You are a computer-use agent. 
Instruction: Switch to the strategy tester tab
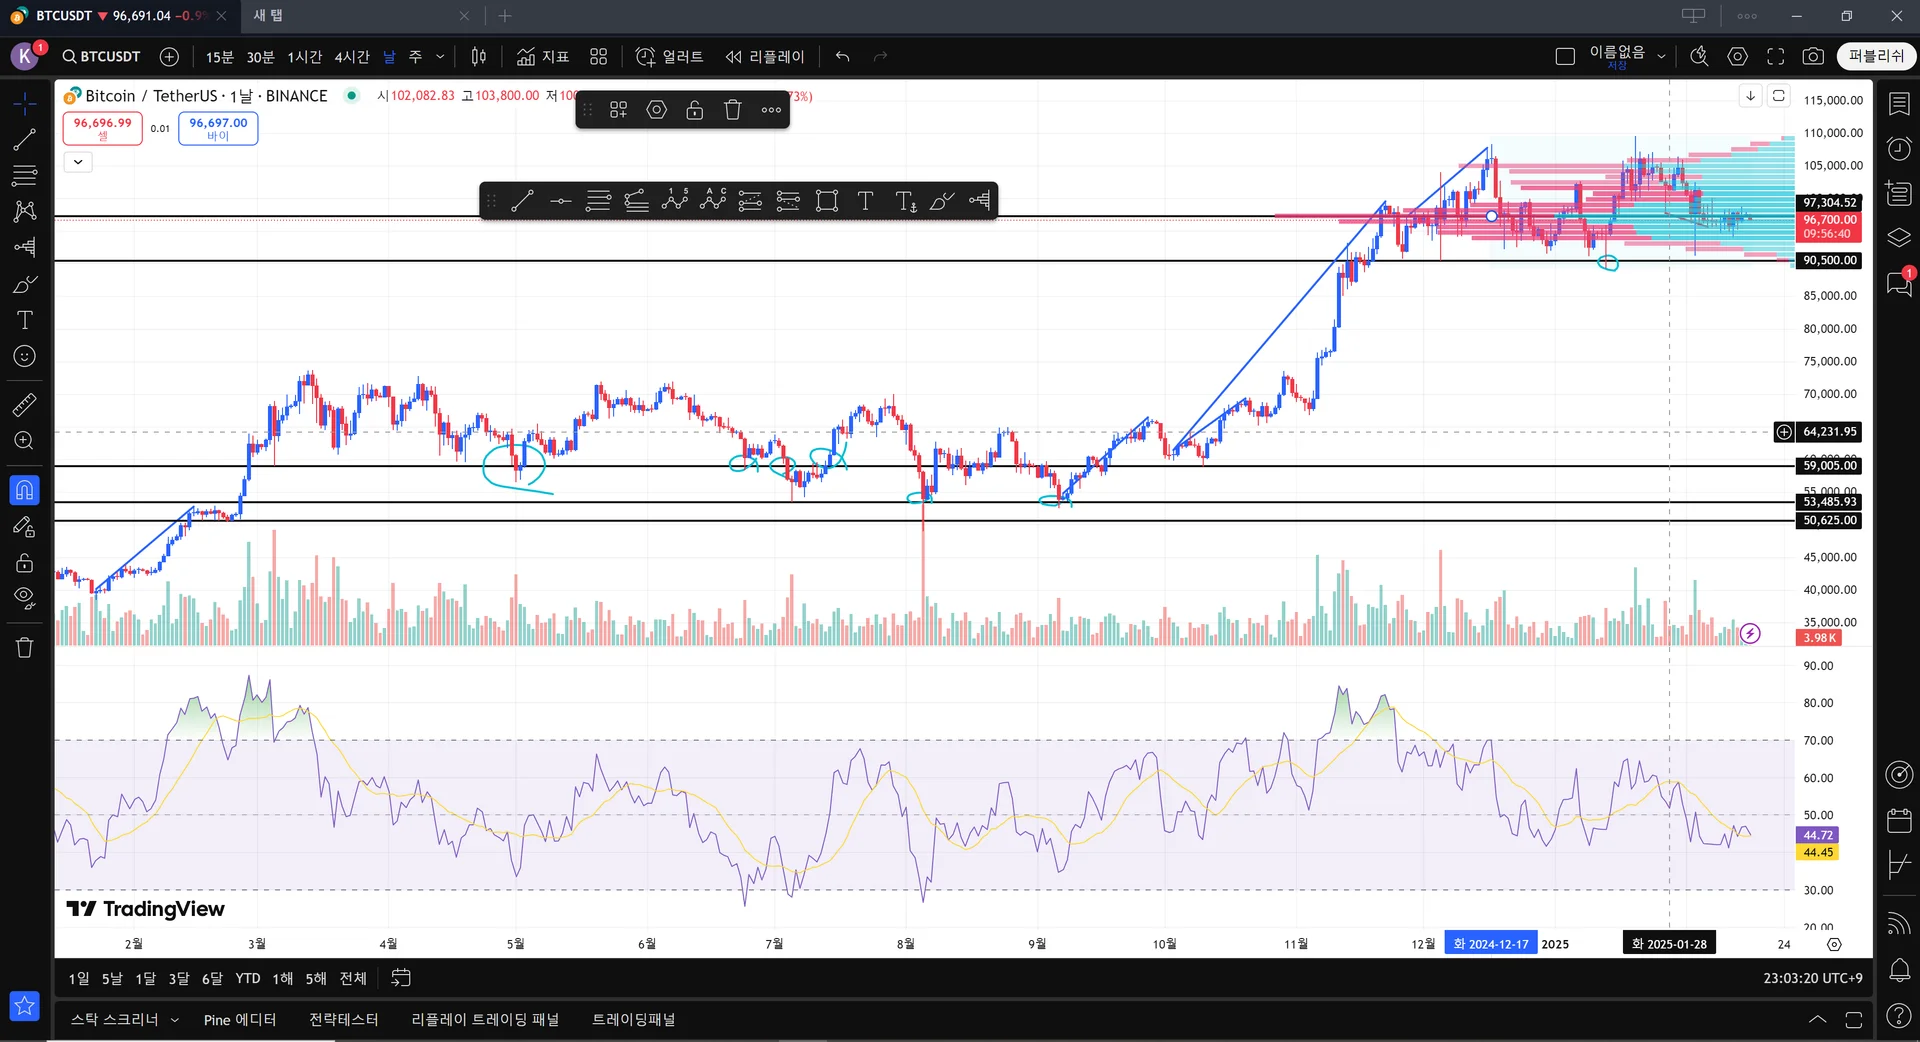coord(343,1020)
